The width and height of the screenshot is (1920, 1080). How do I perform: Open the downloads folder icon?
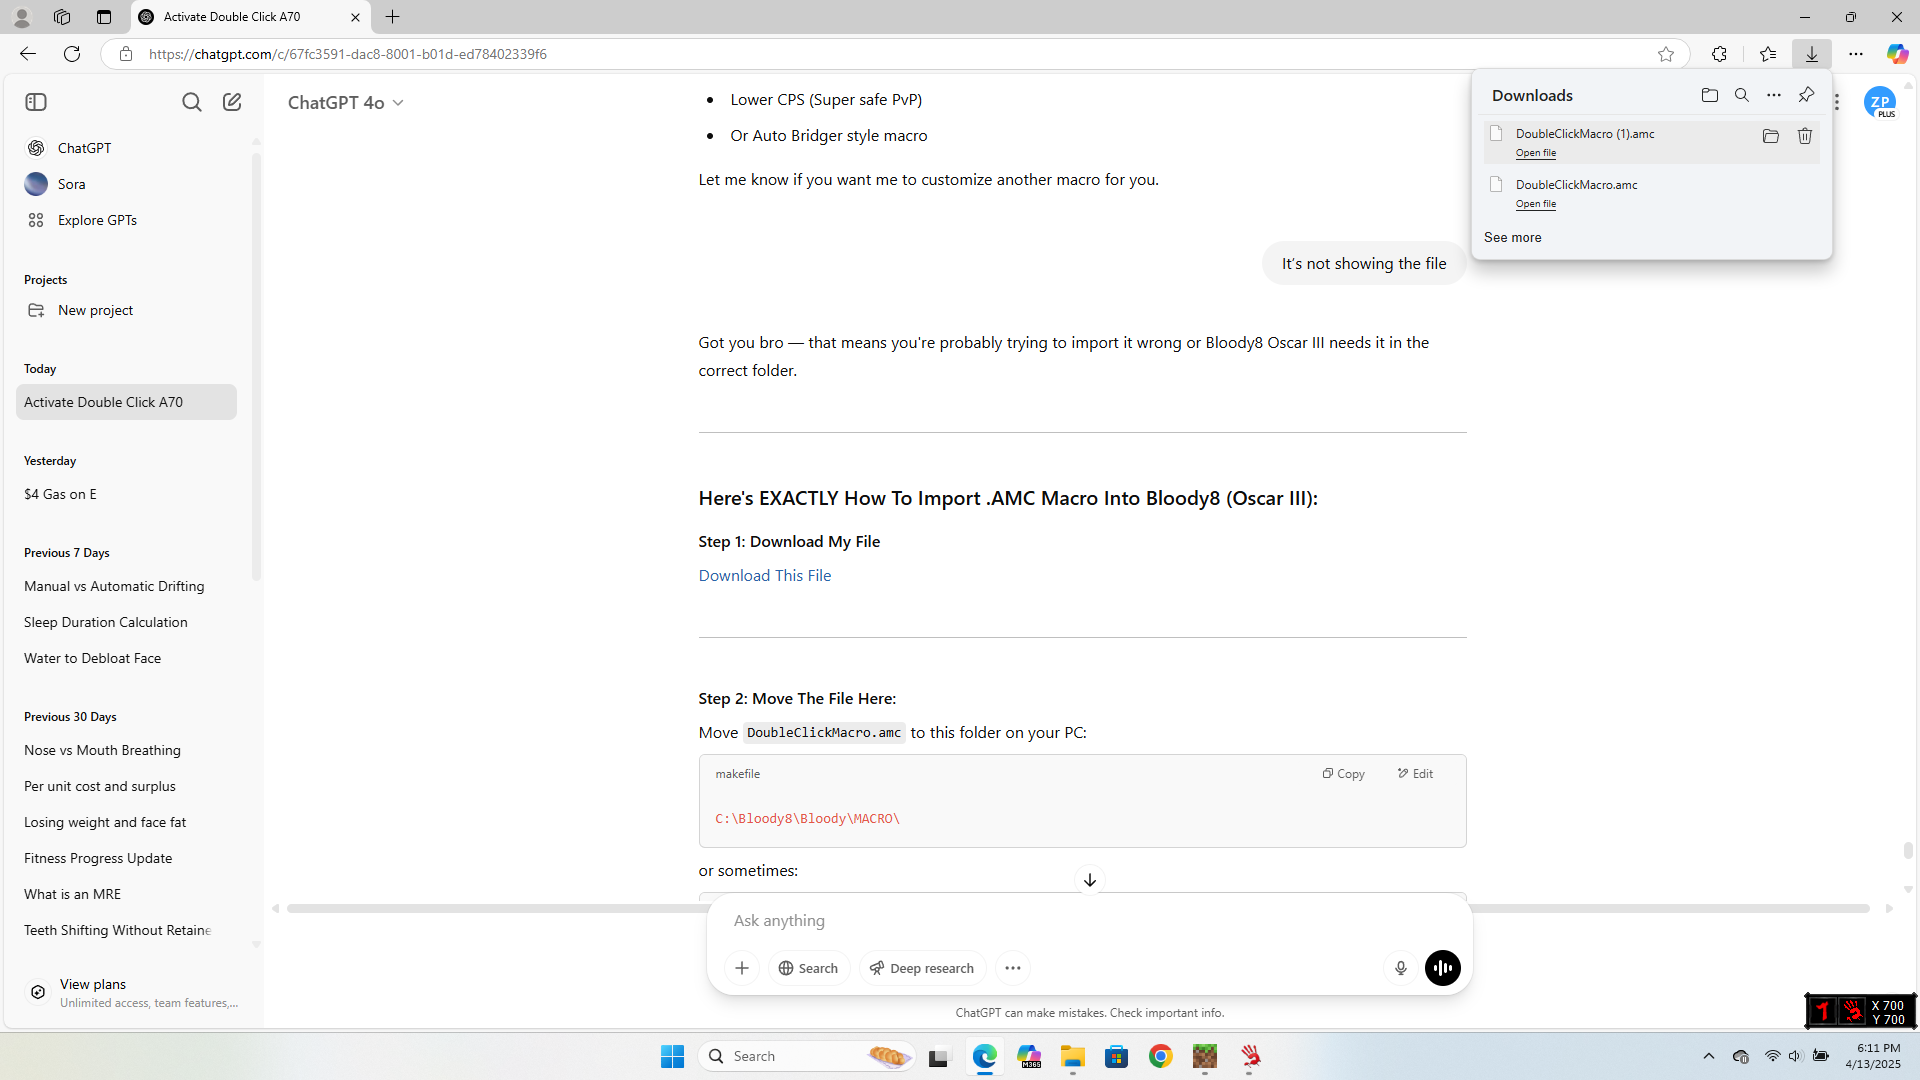click(1709, 95)
